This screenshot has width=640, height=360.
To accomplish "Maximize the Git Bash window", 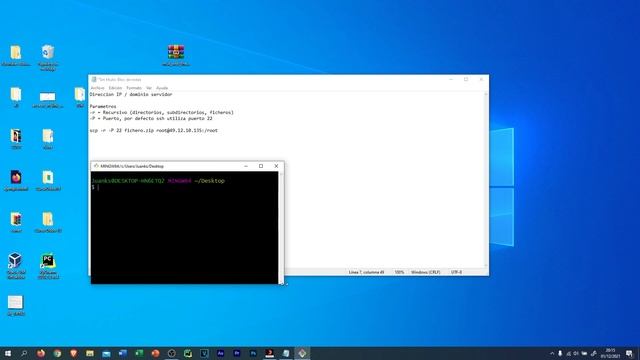I will point(261,166).
